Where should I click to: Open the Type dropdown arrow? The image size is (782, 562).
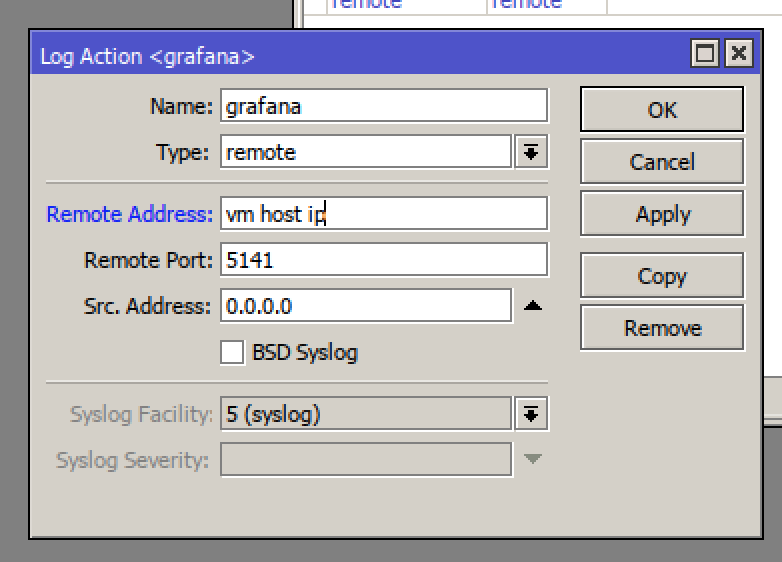coord(531,152)
